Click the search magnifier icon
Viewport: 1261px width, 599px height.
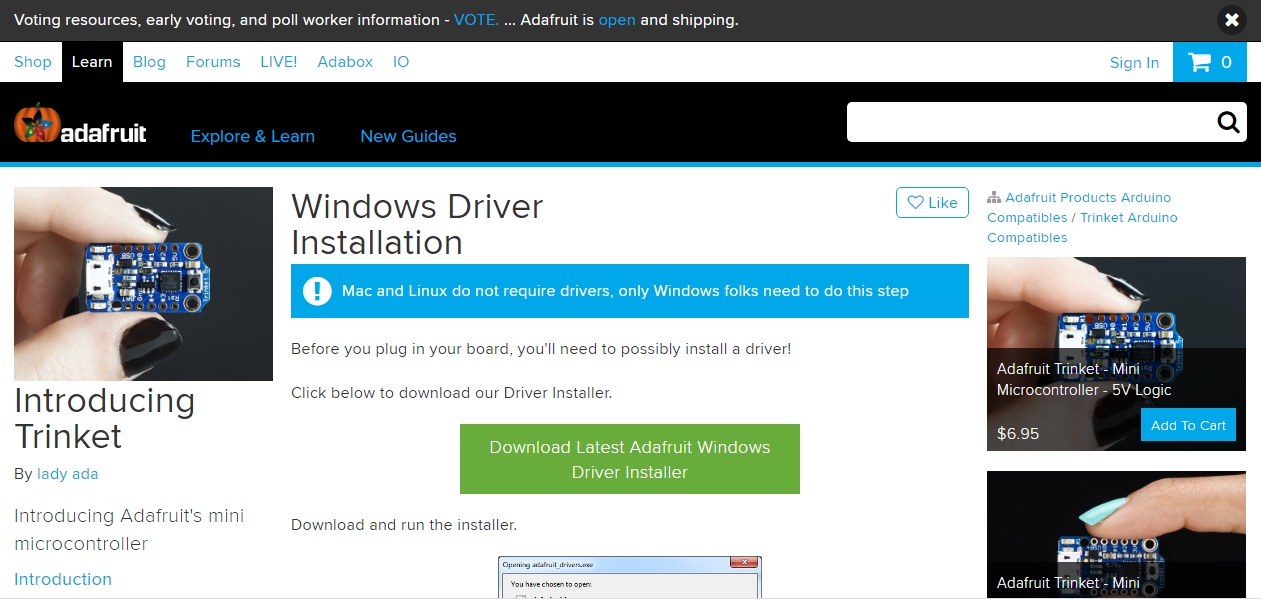[x=1228, y=122]
